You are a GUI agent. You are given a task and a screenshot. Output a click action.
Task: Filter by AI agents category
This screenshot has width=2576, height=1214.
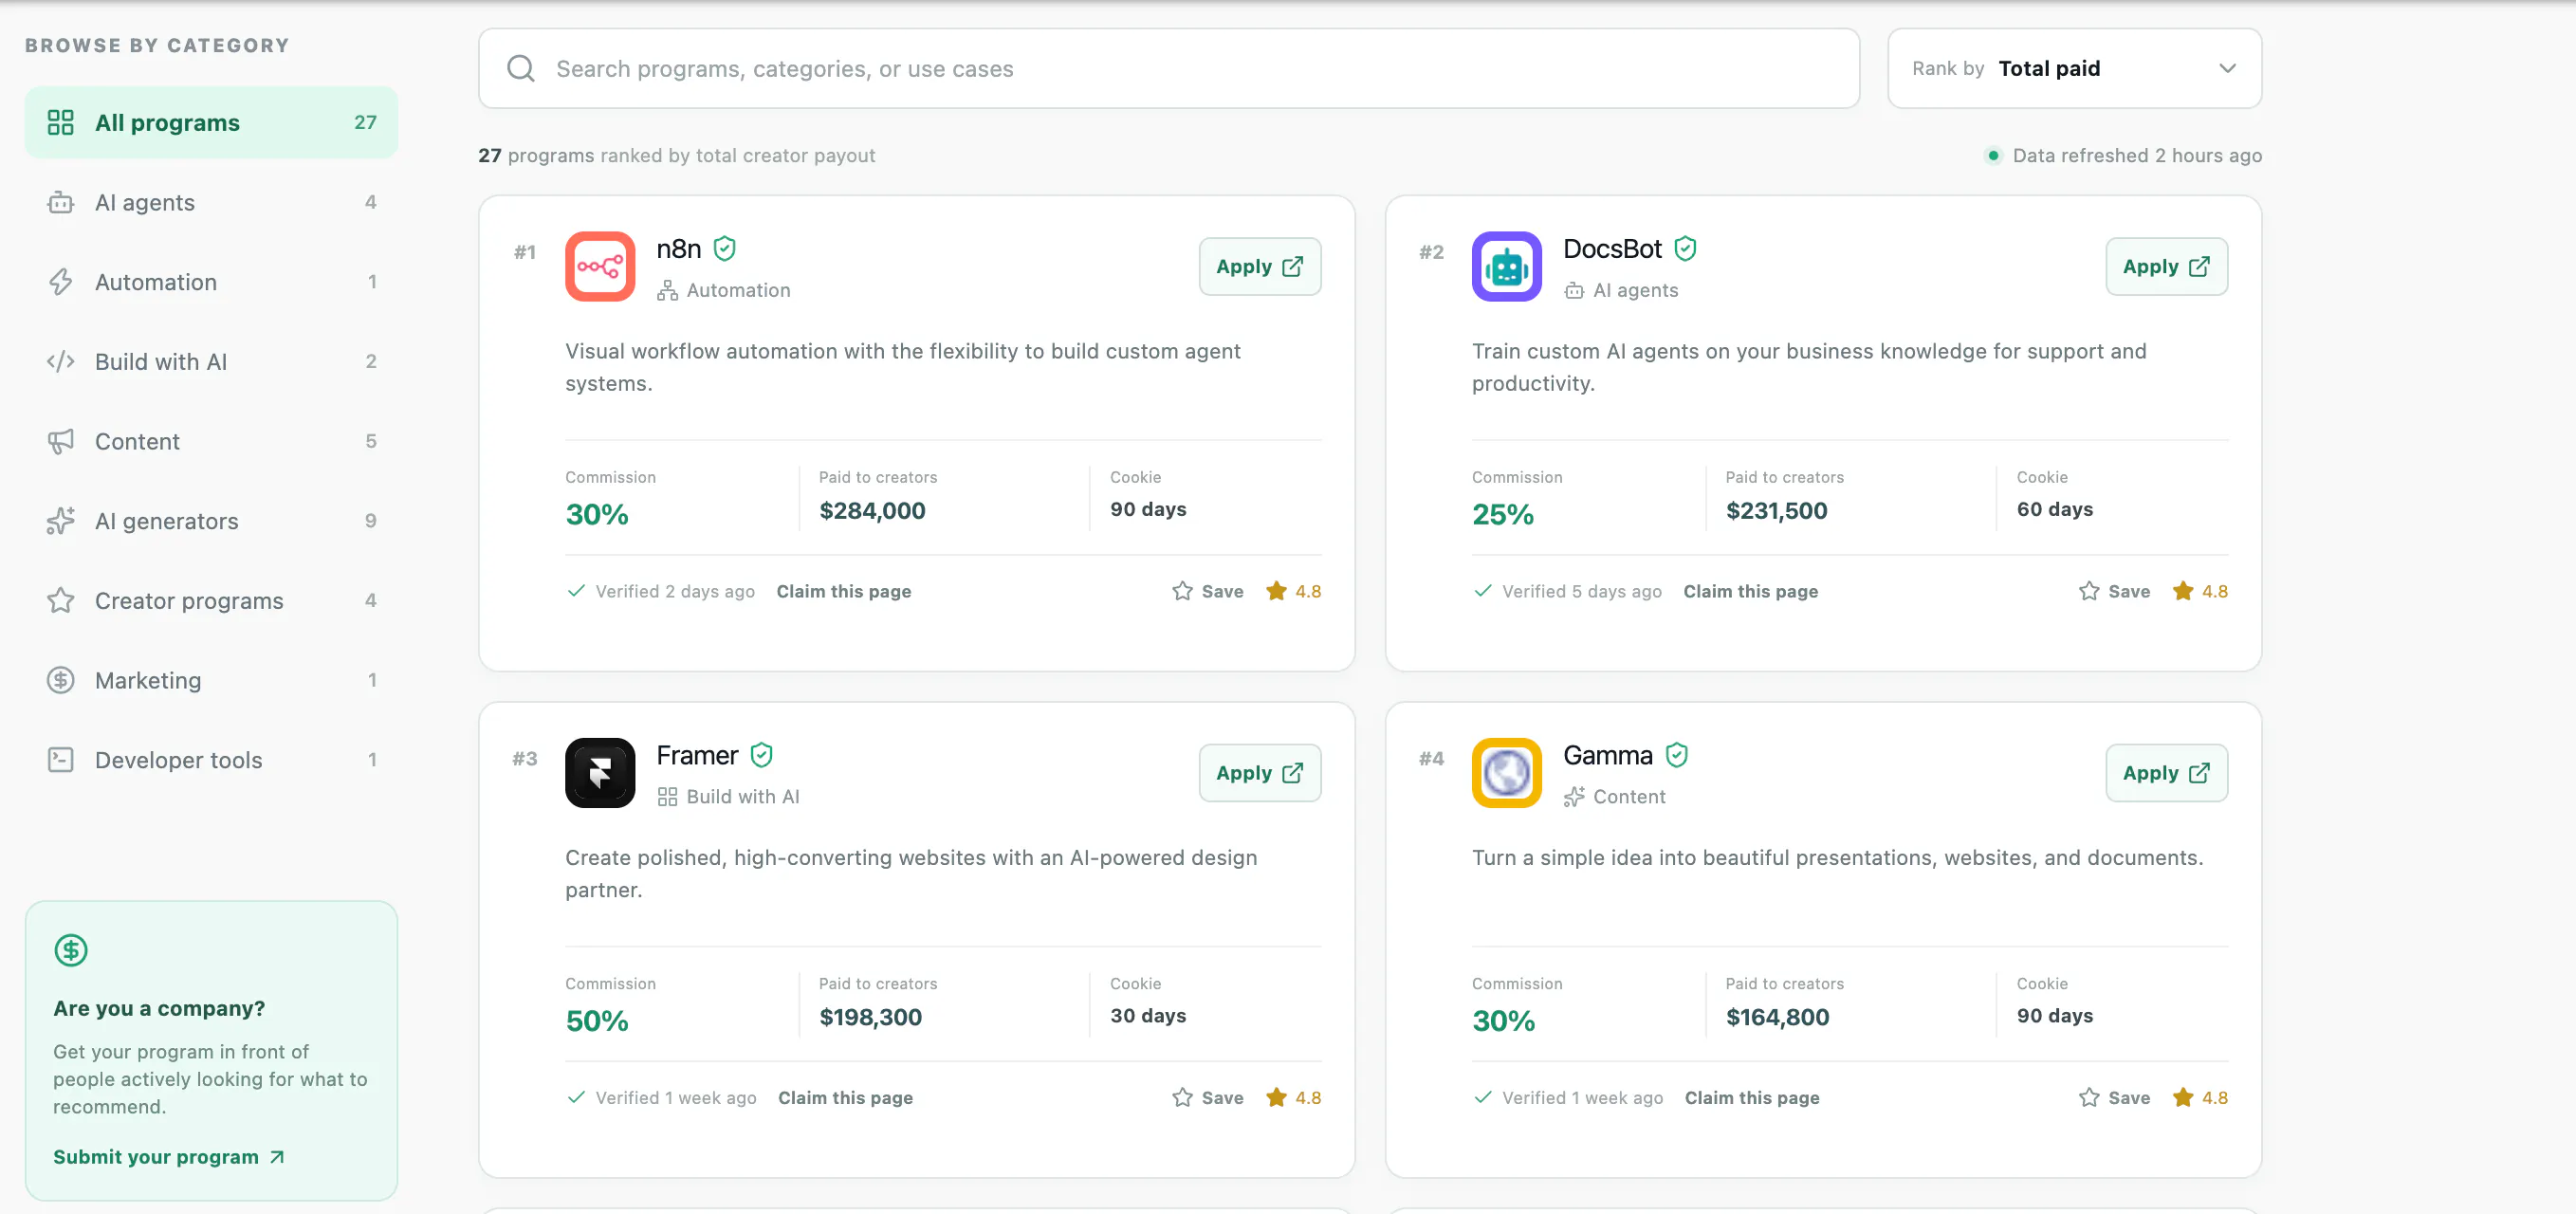pyautogui.click(x=211, y=202)
